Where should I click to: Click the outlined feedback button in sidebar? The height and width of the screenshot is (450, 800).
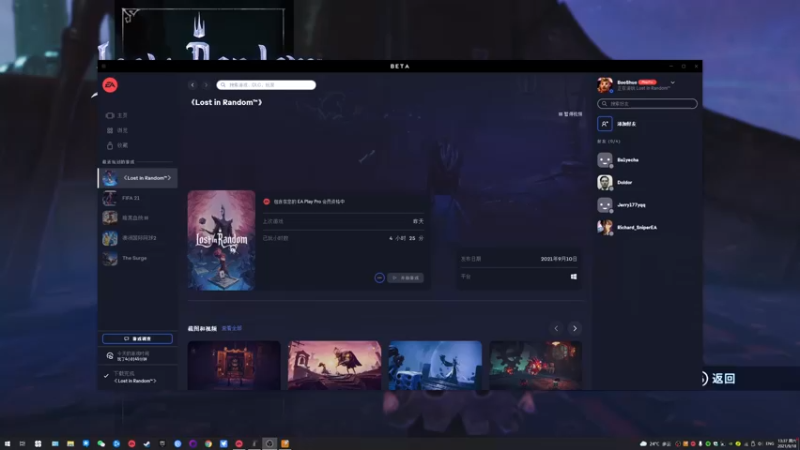(x=137, y=339)
